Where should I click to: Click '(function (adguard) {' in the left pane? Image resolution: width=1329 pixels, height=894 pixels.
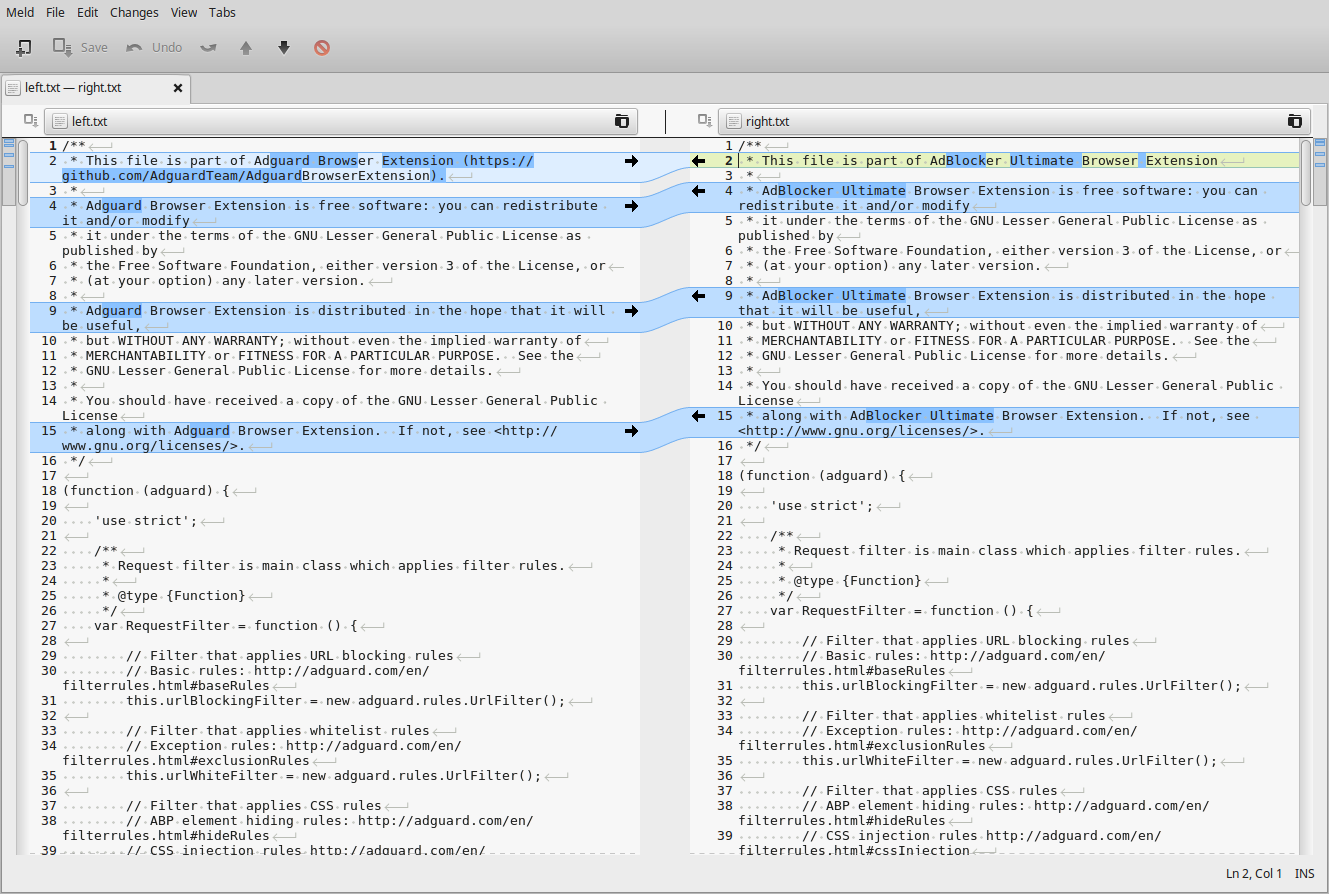click(146, 491)
